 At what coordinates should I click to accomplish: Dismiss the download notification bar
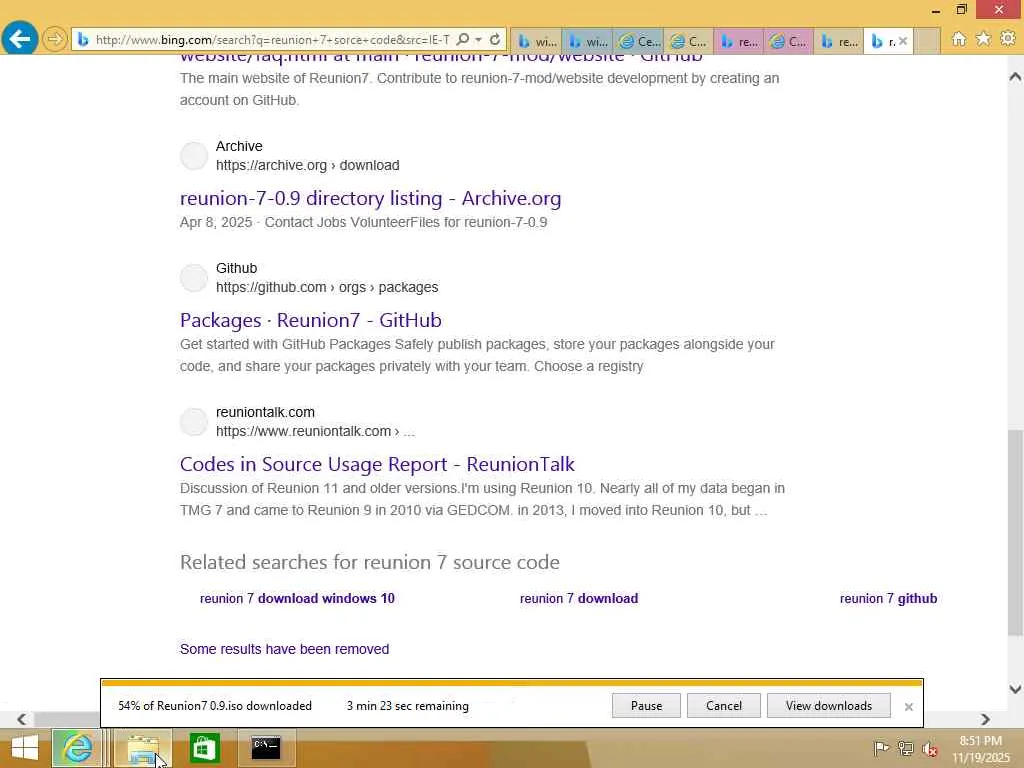point(908,707)
